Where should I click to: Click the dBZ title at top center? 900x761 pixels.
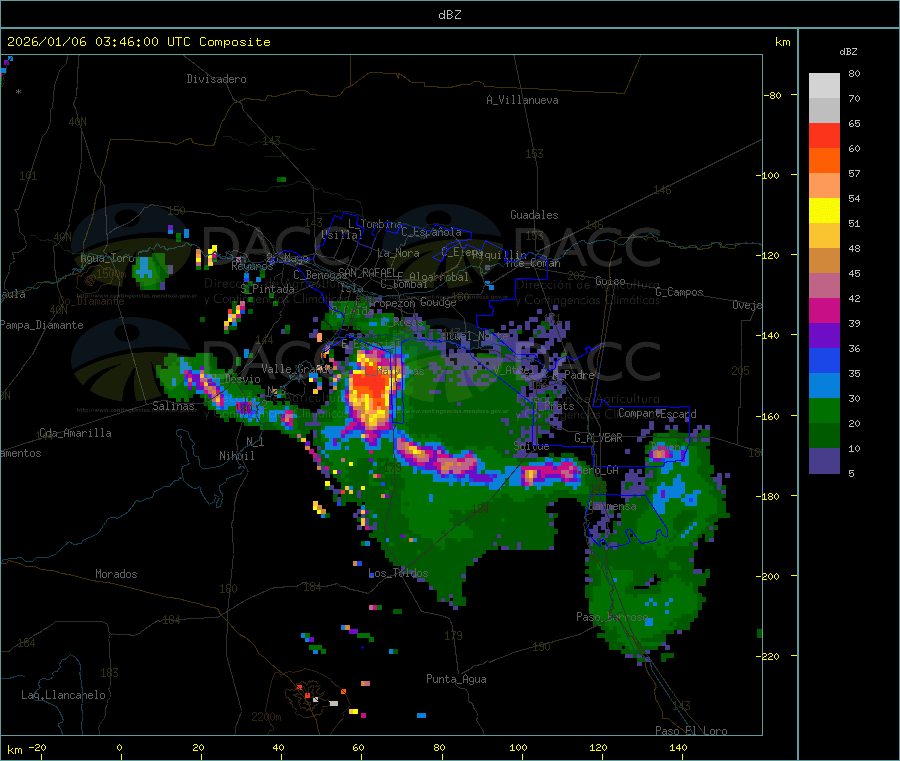tap(449, 15)
